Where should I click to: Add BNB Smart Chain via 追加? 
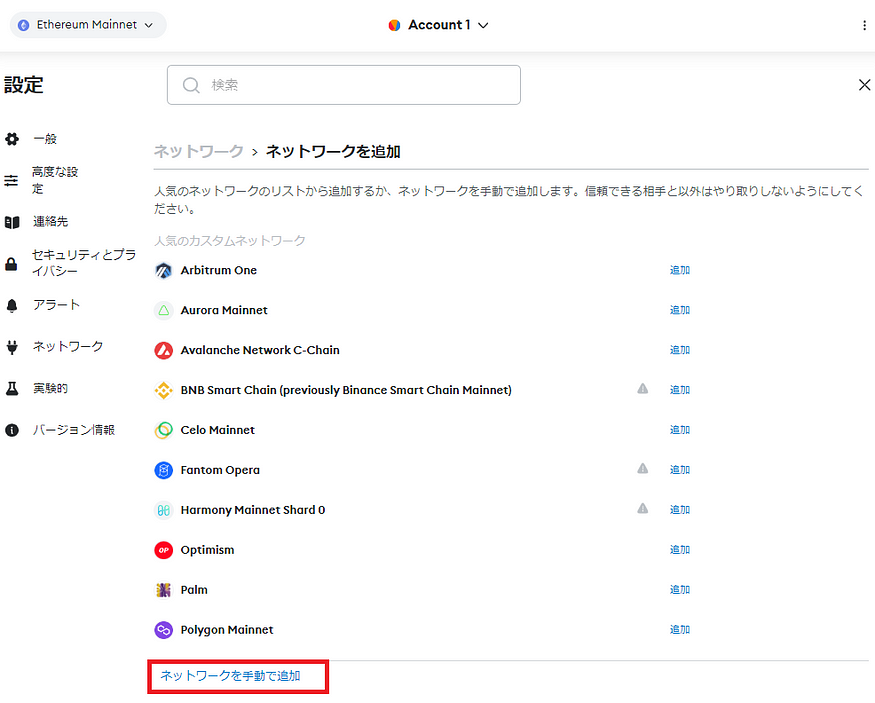click(x=680, y=389)
